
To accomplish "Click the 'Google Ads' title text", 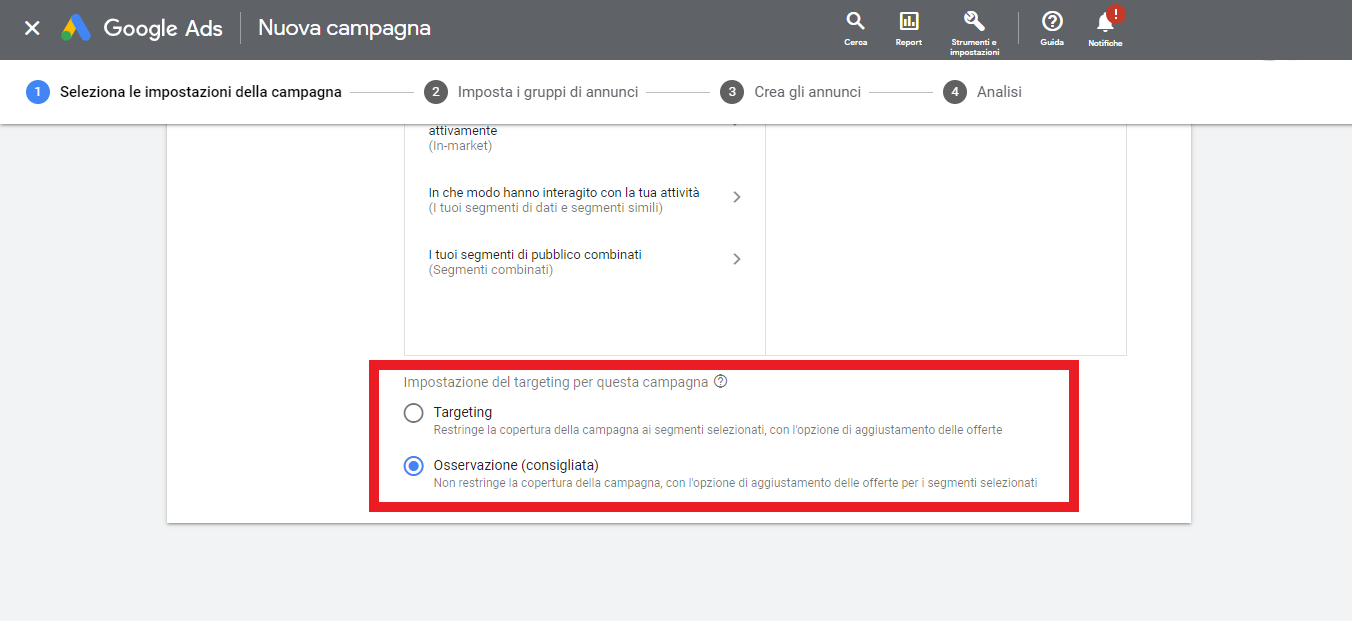I will [163, 28].
